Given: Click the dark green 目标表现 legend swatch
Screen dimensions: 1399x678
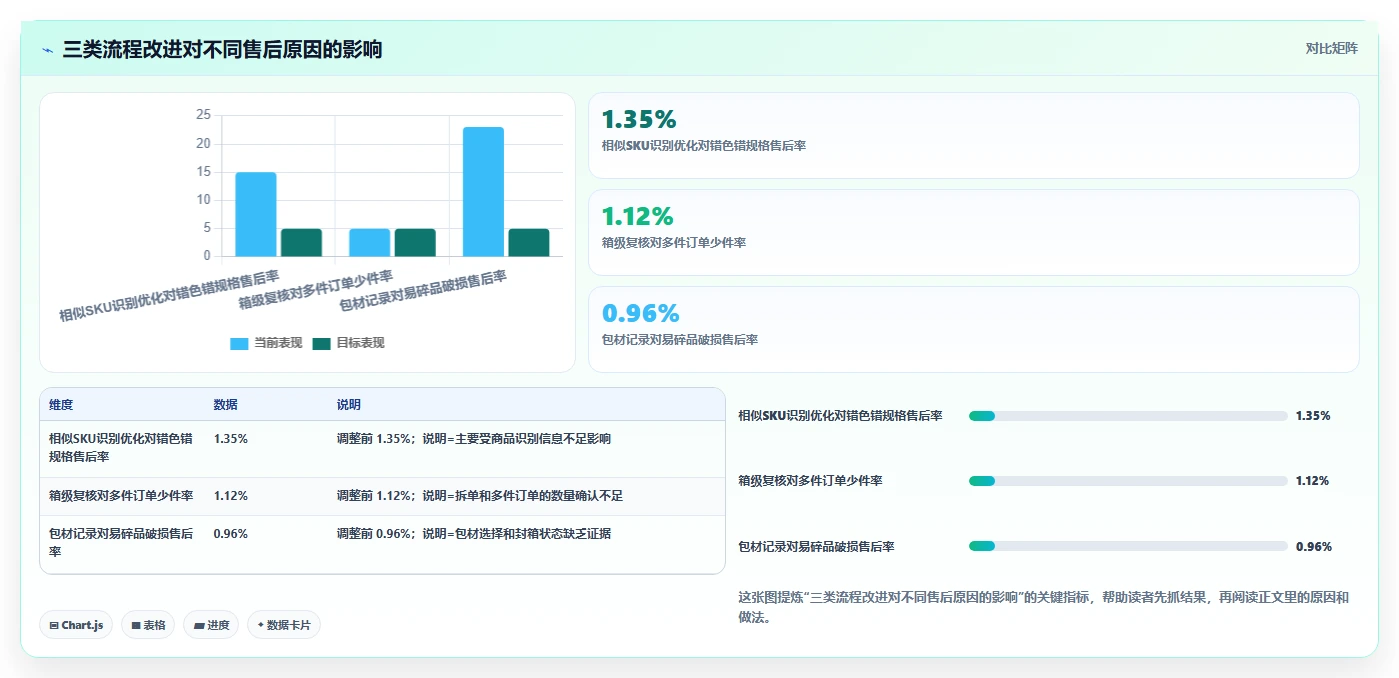Looking at the screenshot, I should click(x=321, y=343).
